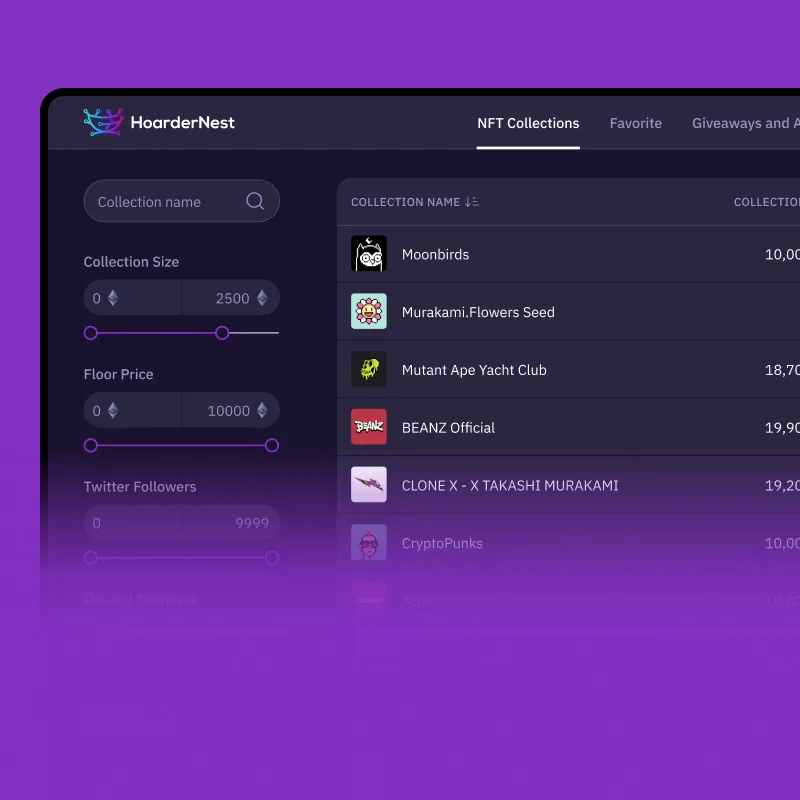Click the Ethereum icon beside Floor Price minimum
This screenshot has width=800, height=800.
click(x=113, y=410)
